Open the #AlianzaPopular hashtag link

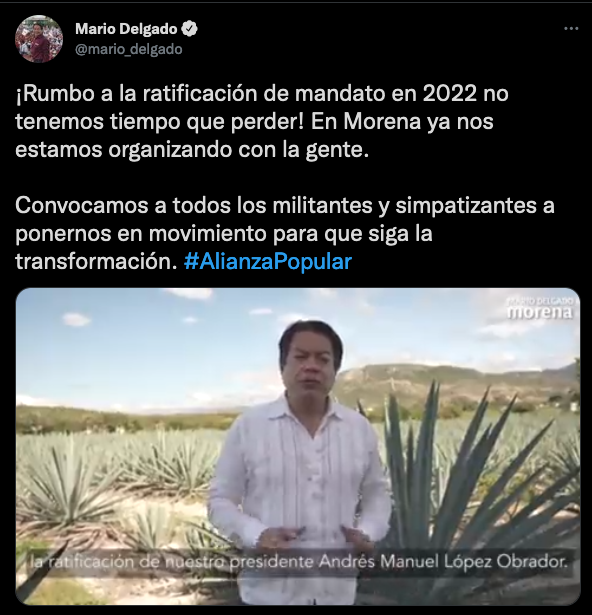tap(268, 261)
